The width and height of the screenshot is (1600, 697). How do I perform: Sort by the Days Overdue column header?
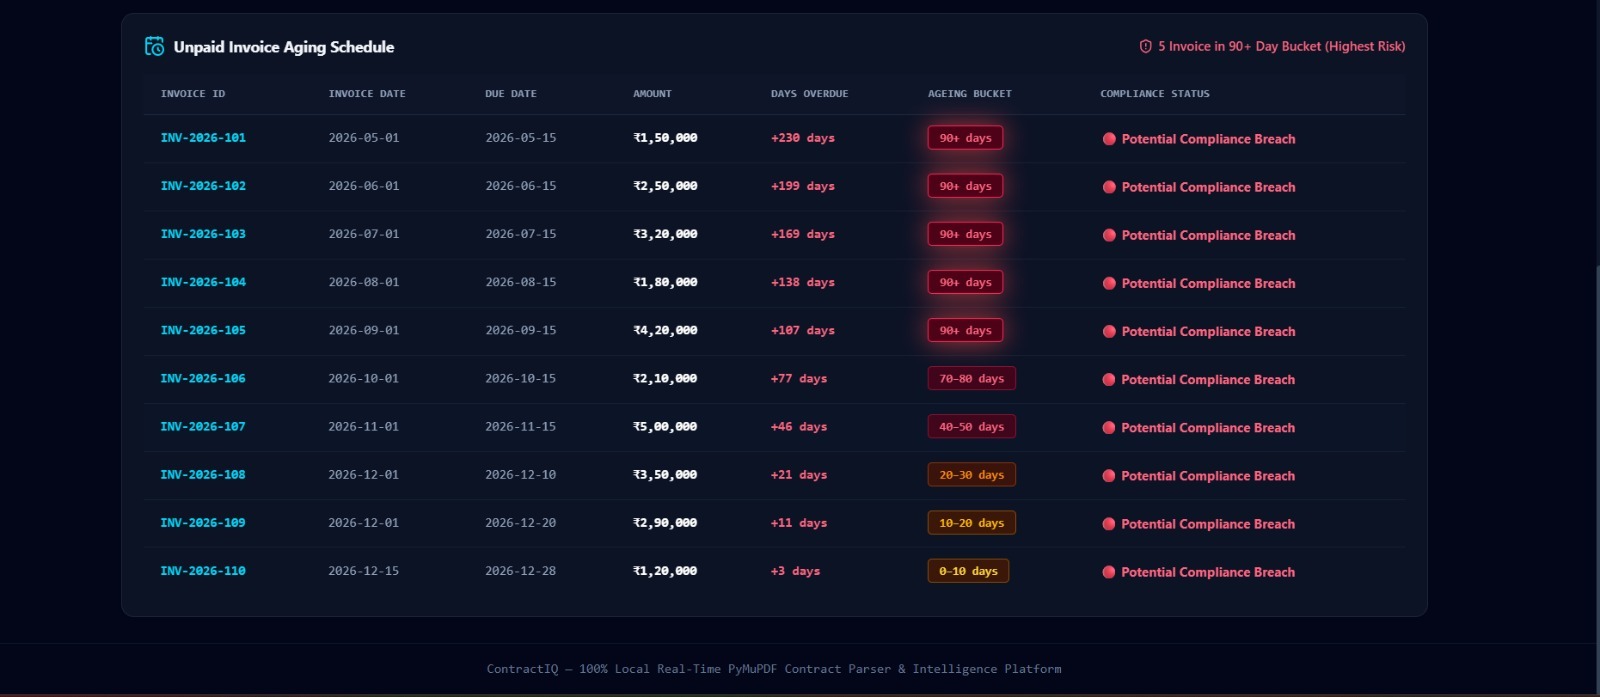[809, 94]
